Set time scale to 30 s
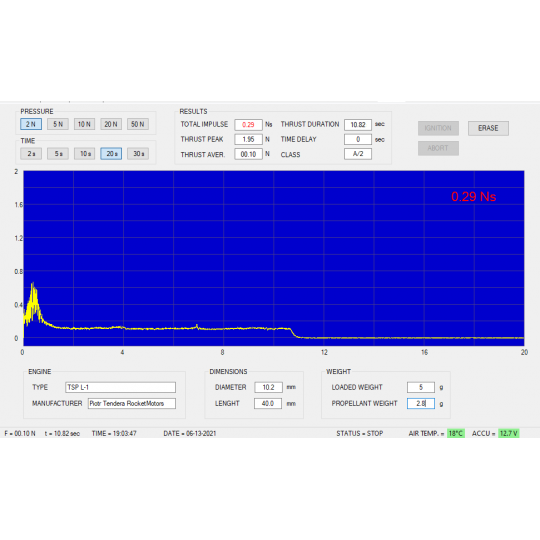Viewport: 540px width, 540px height. 138,154
